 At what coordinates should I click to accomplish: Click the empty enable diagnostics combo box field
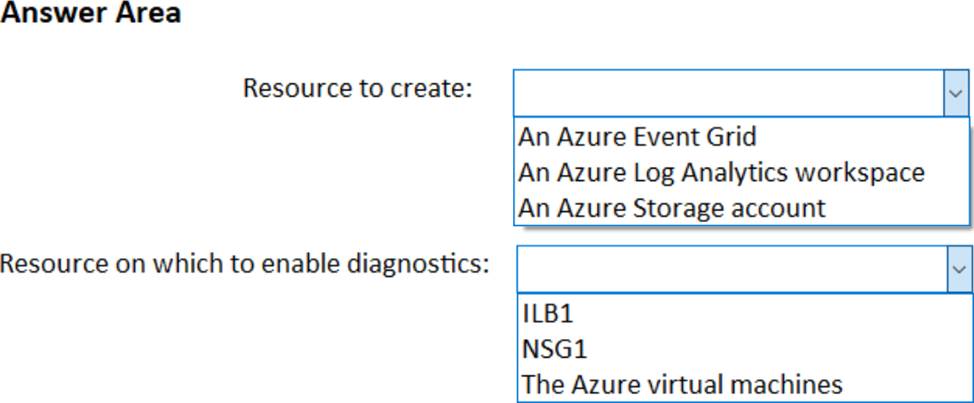(x=731, y=269)
